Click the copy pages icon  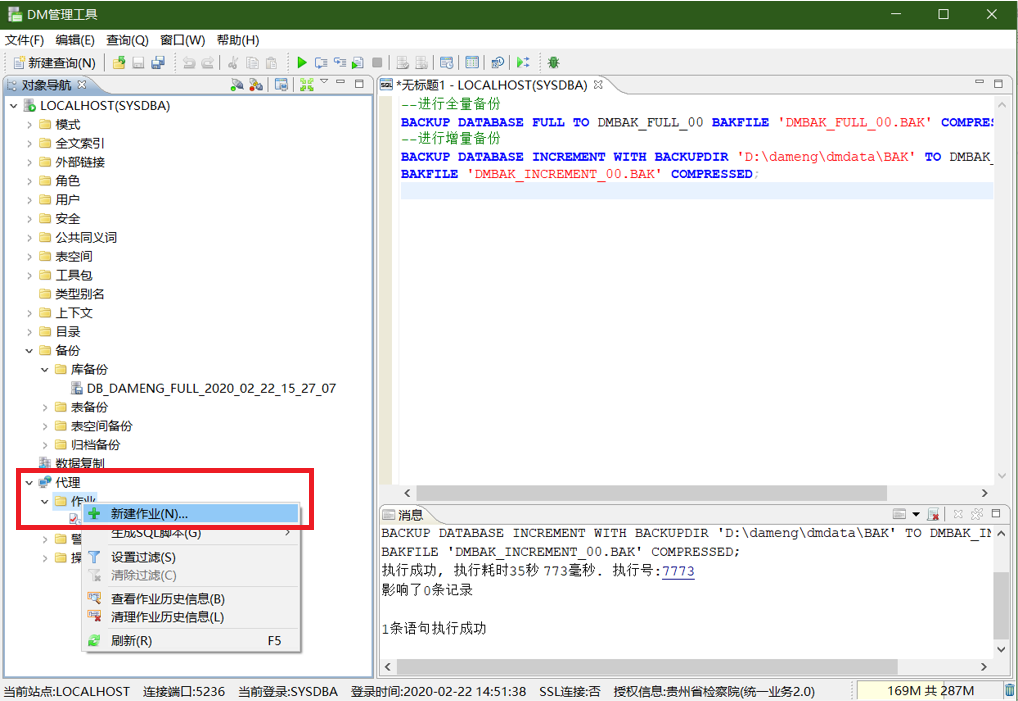(x=253, y=62)
